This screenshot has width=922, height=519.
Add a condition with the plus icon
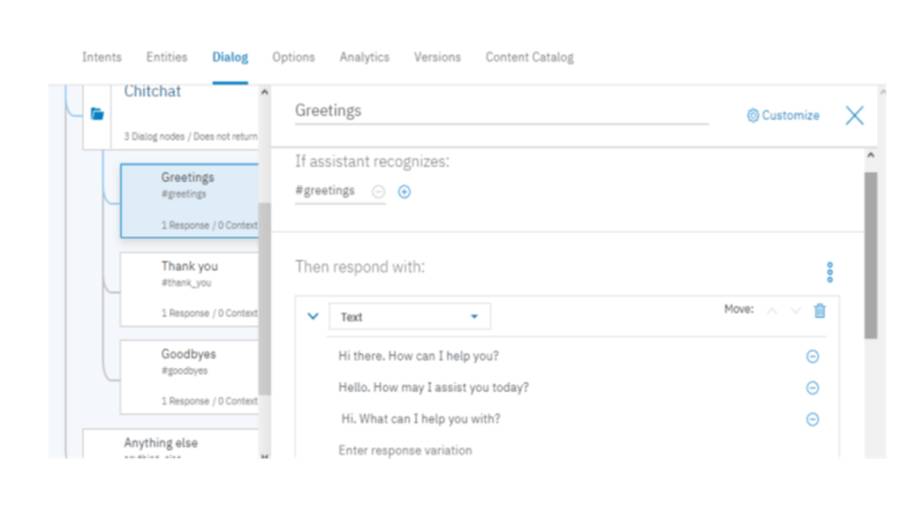pyautogui.click(x=404, y=192)
